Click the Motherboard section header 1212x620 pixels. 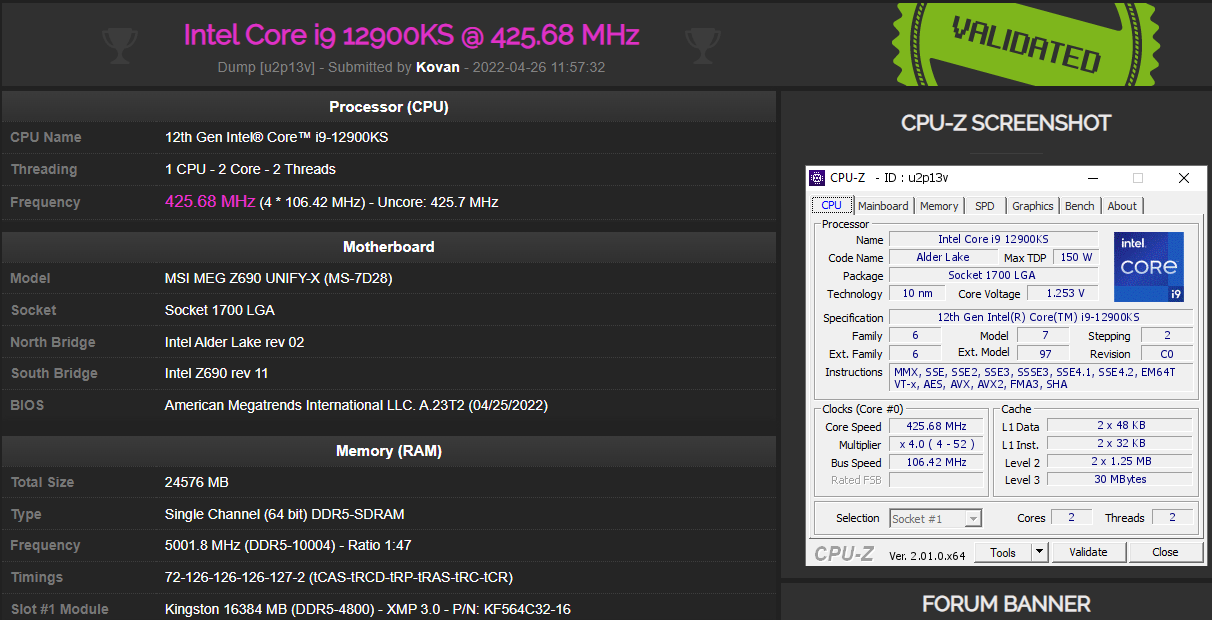(388, 247)
